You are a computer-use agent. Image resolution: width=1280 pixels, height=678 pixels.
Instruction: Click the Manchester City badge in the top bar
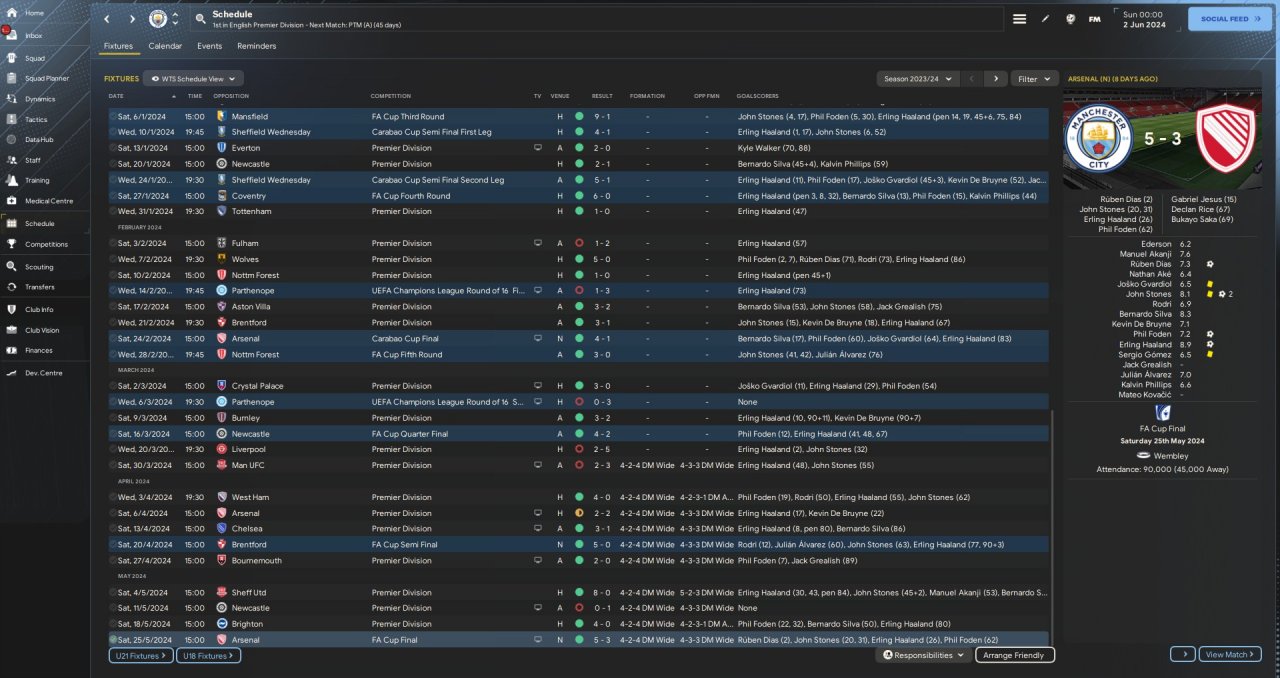[x=158, y=19]
